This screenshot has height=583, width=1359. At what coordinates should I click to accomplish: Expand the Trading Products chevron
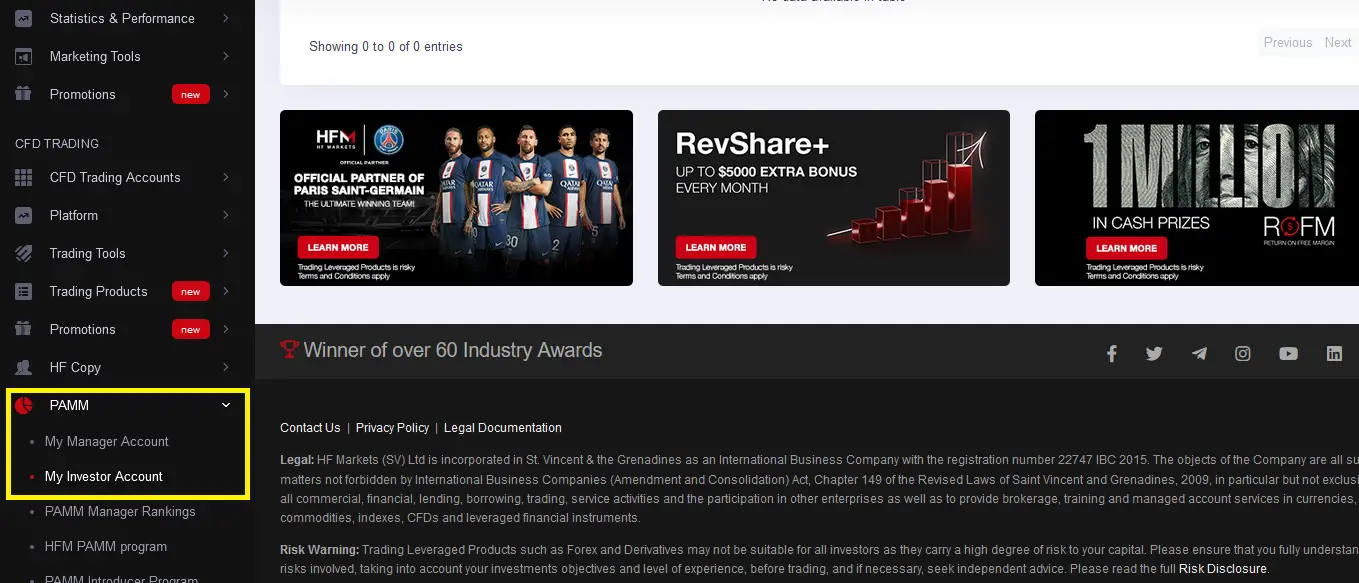coord(226,291)
